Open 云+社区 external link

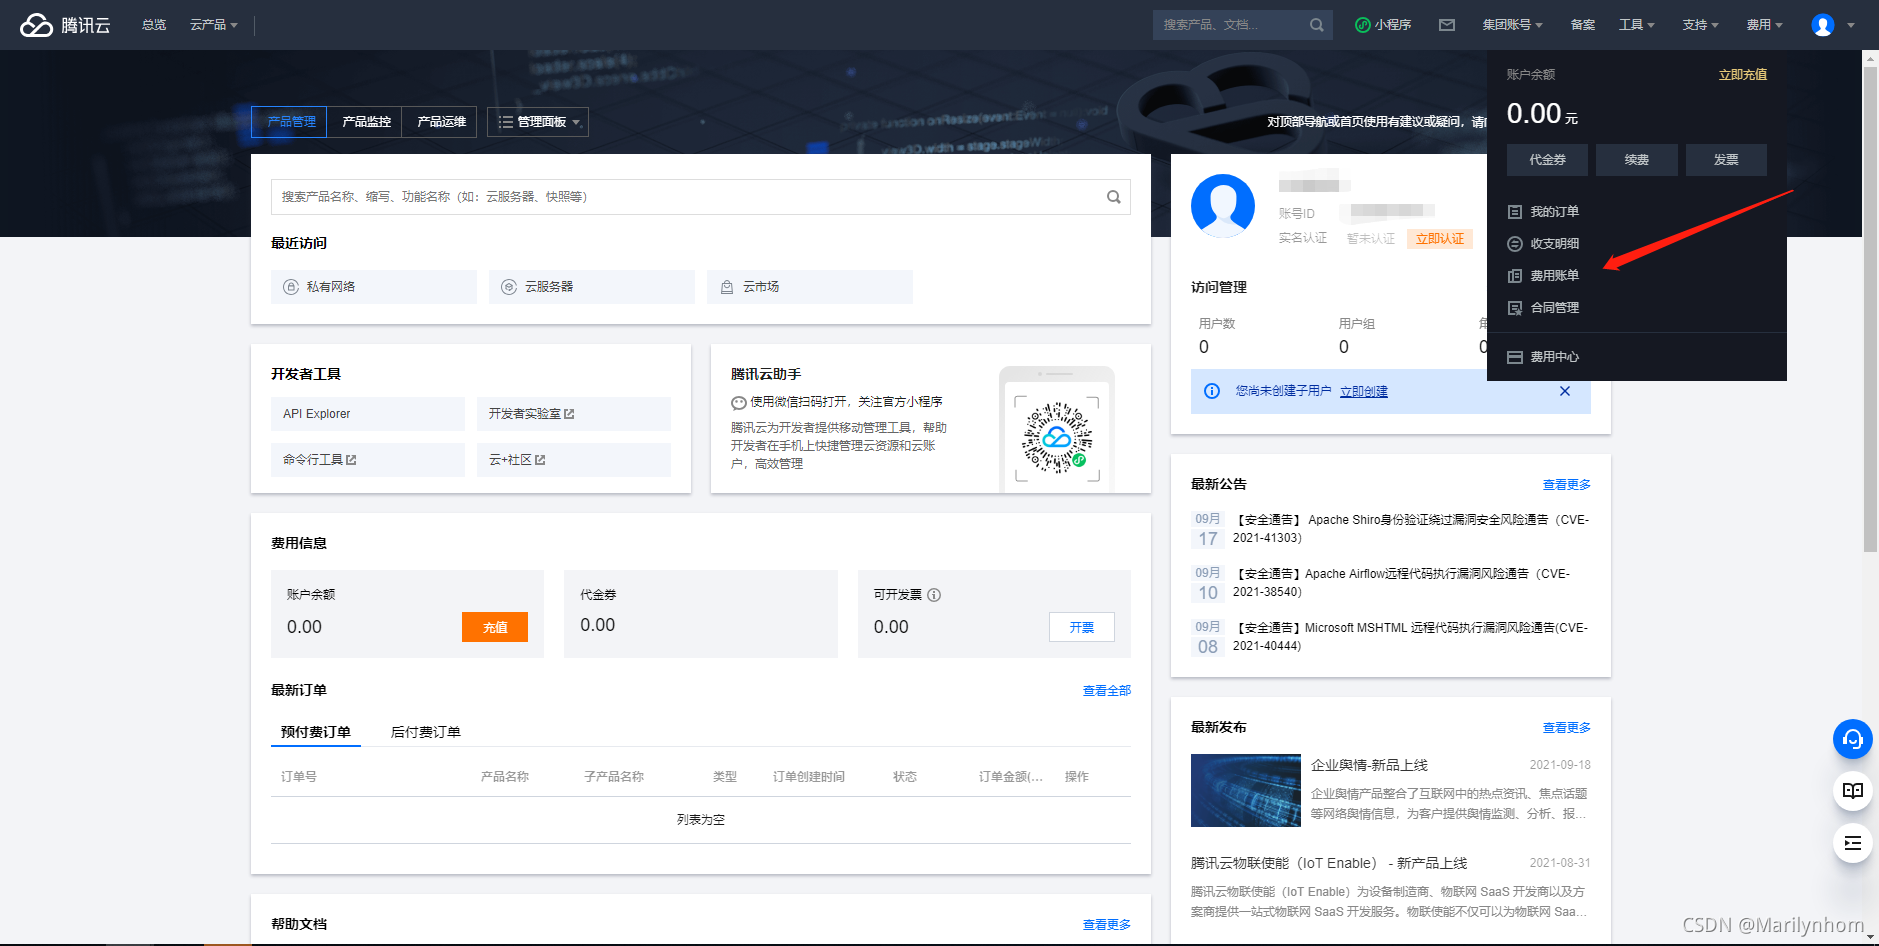(574, 460)
